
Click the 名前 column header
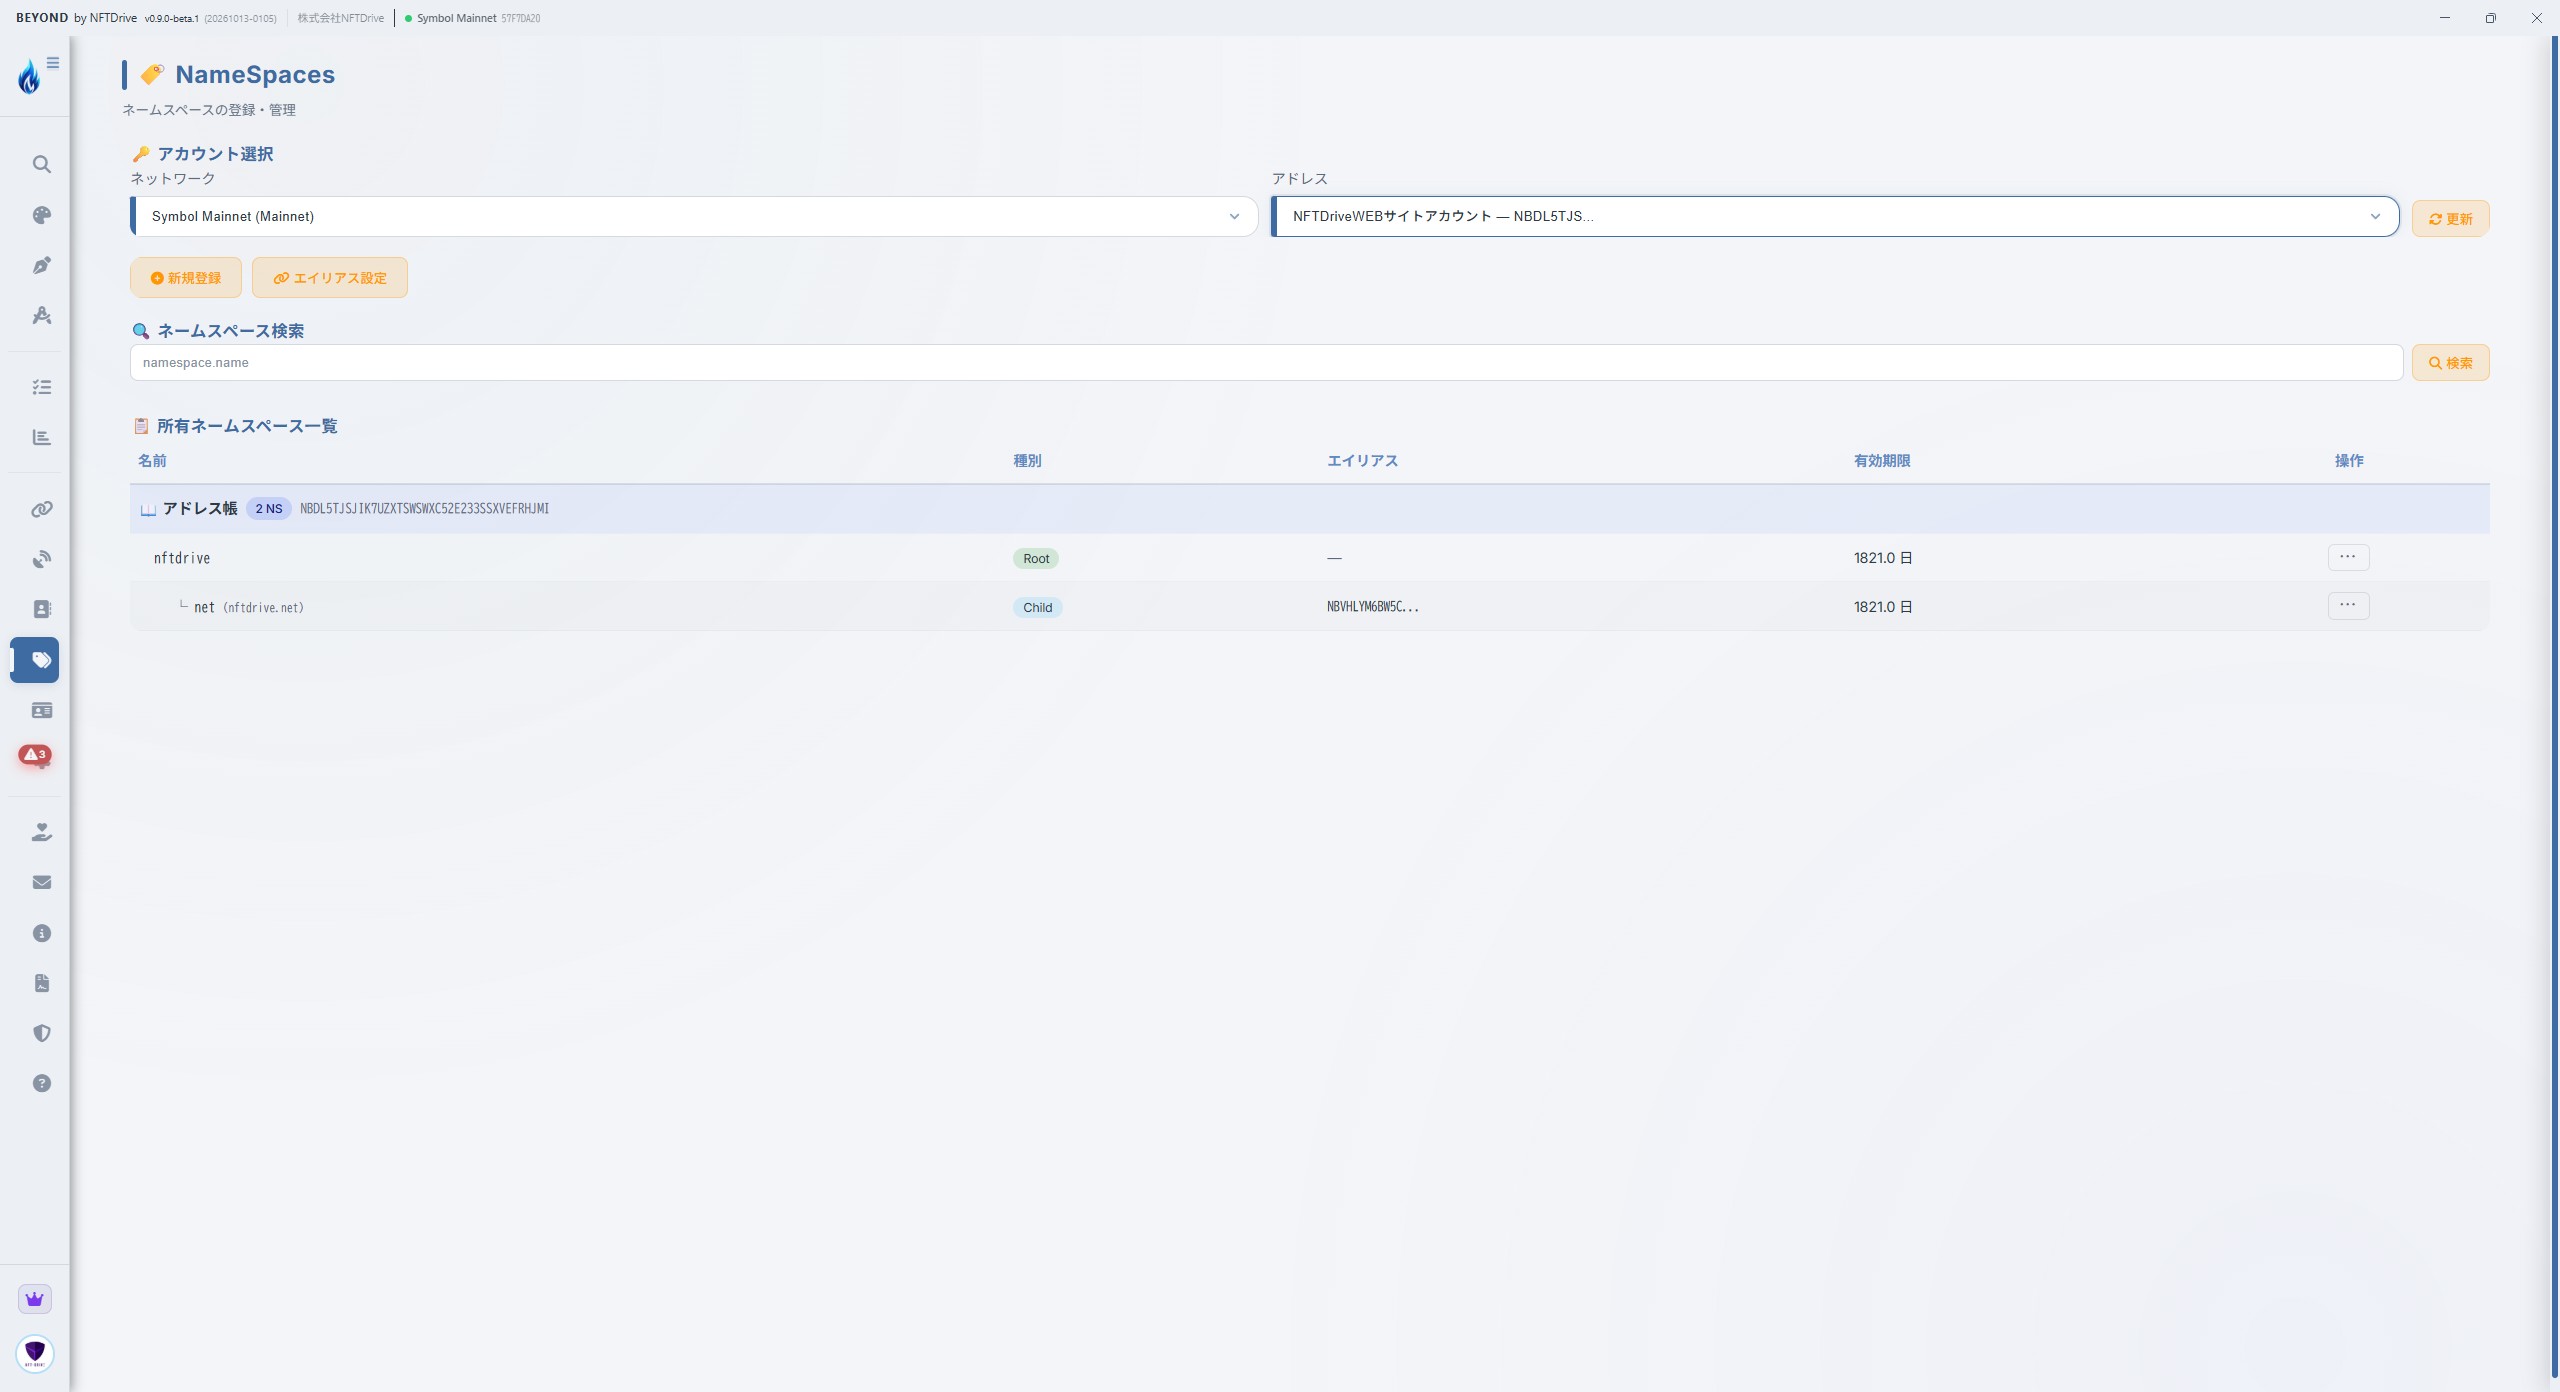click(152, 461)
